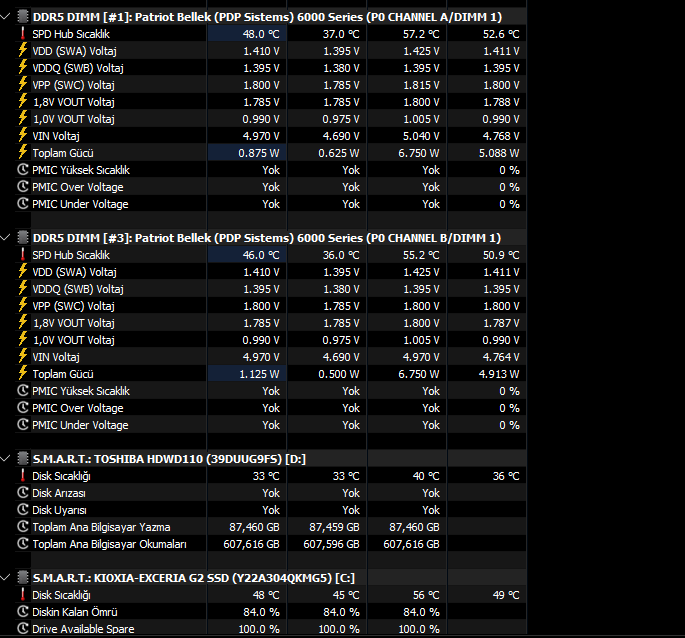
Task: Select DIMM #3 VDDQ (SWB) Voltaj label
Action: (x=78, y=289)
